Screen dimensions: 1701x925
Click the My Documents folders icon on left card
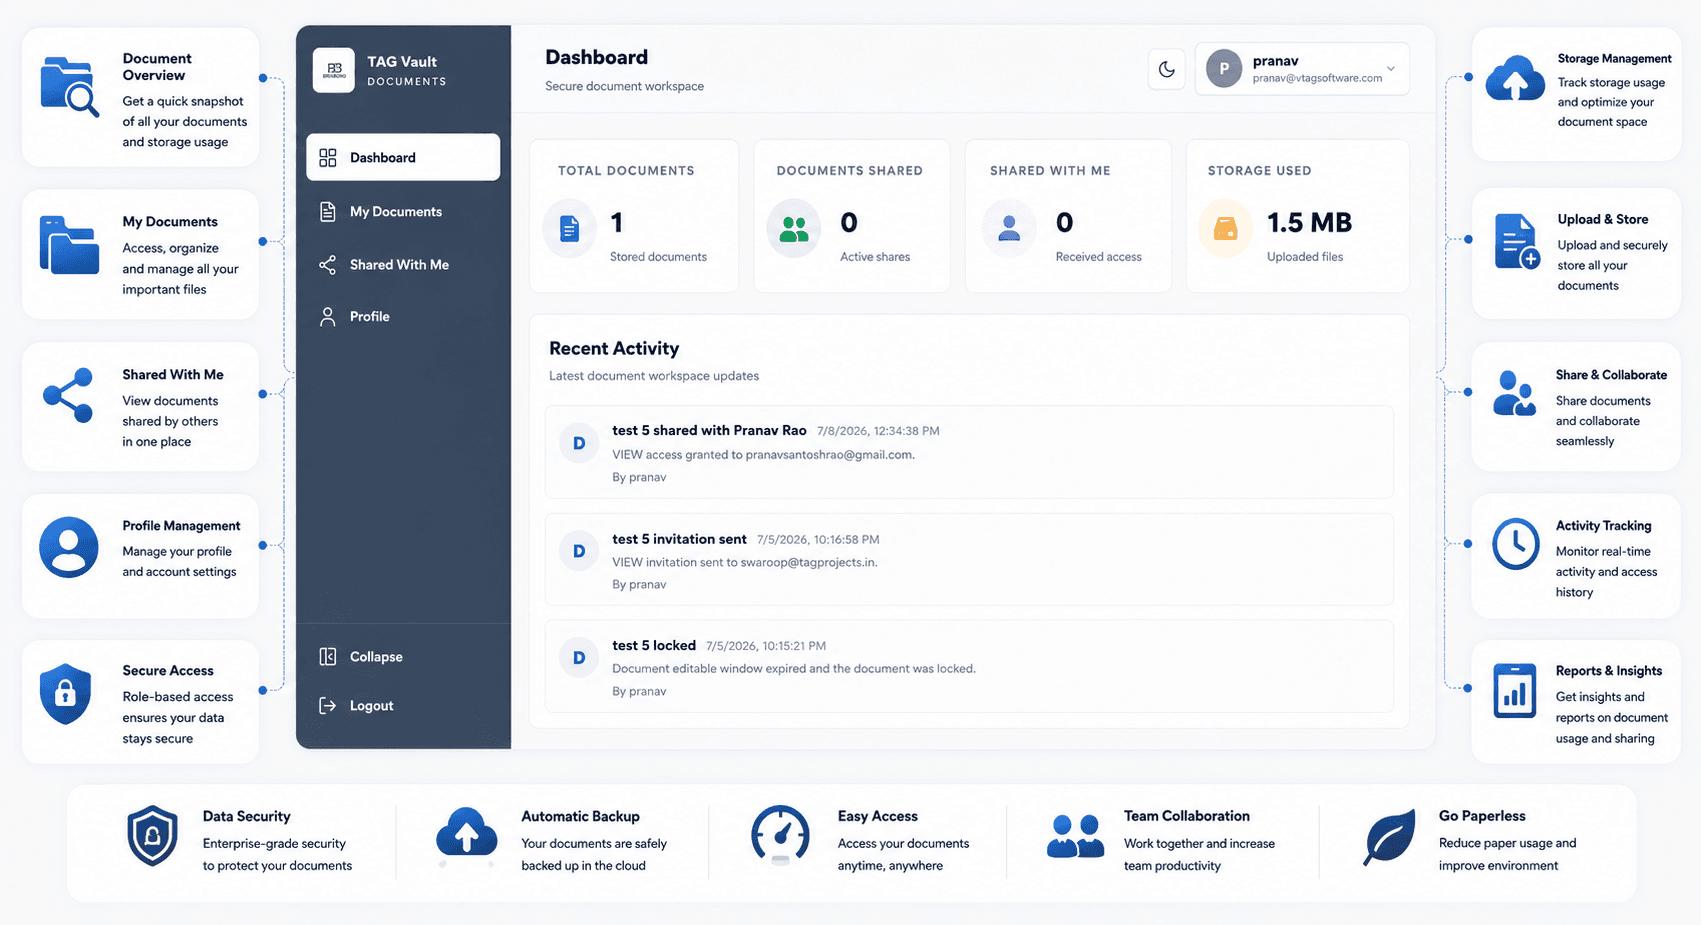[x=69, y=245]
